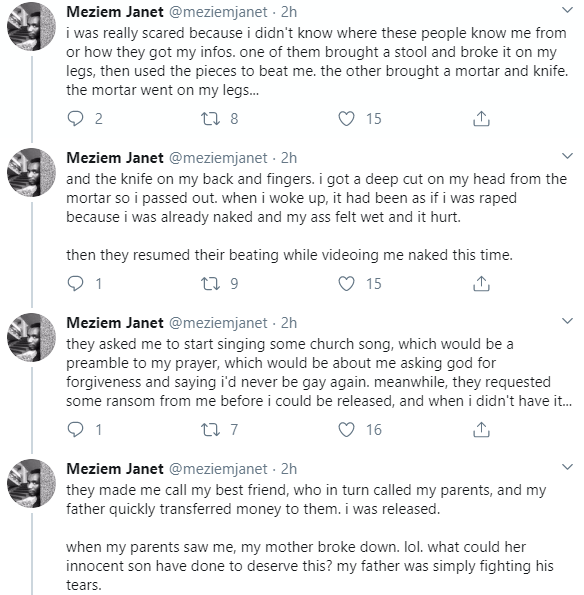Open the more-options chevron on first tweet
The width and height of the screenshot is (584, 595).
(x=567, y=10)
